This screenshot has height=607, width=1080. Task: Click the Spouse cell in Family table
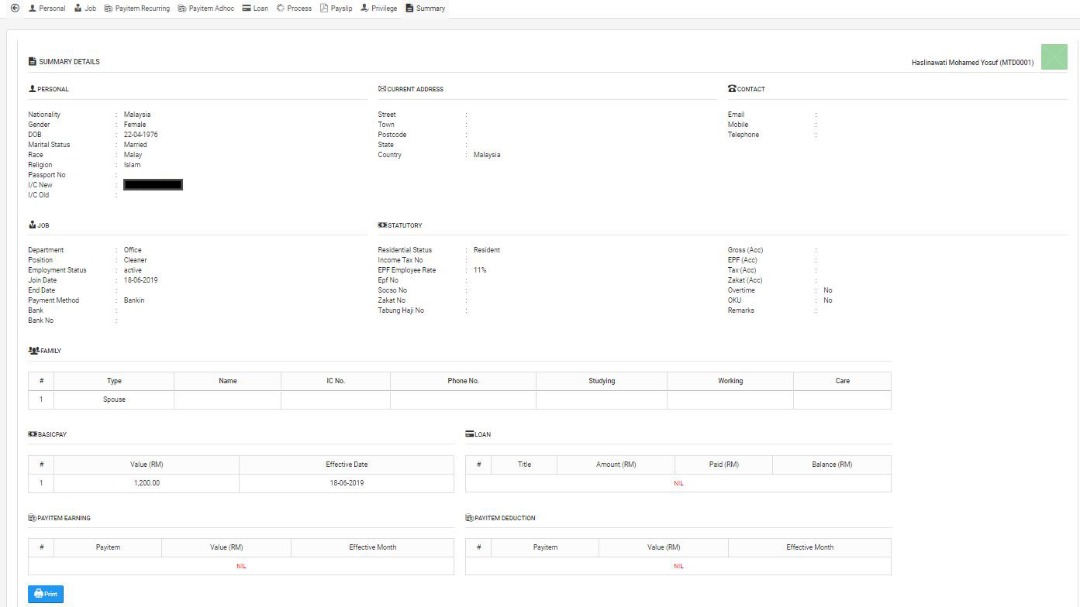pyautogui.click(x=114, y=400)
